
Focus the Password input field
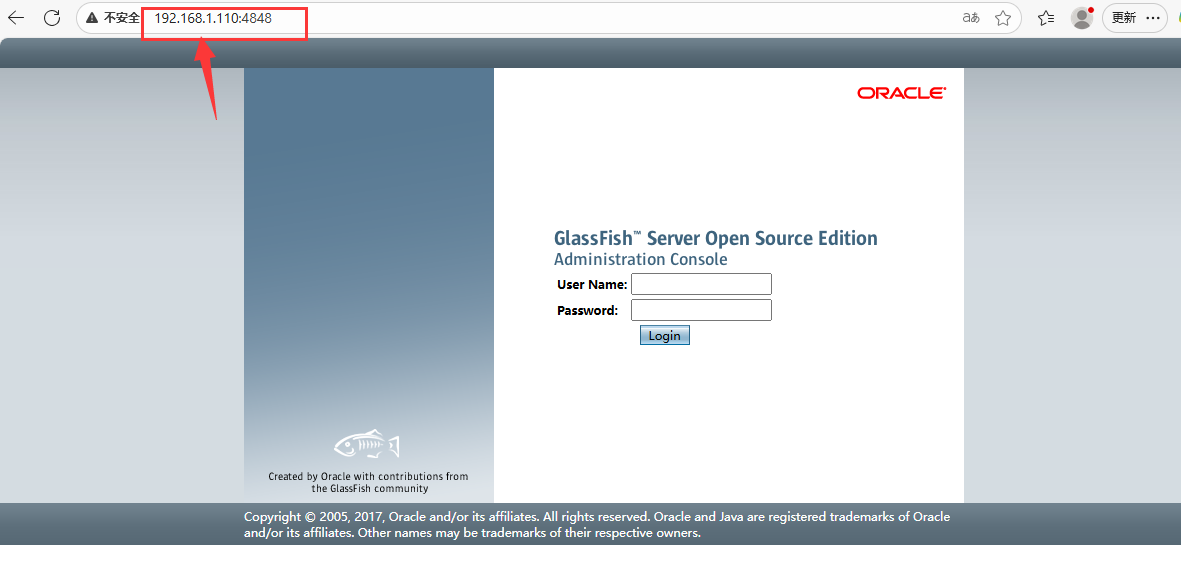pyautogui.click(x=701, y=310)
